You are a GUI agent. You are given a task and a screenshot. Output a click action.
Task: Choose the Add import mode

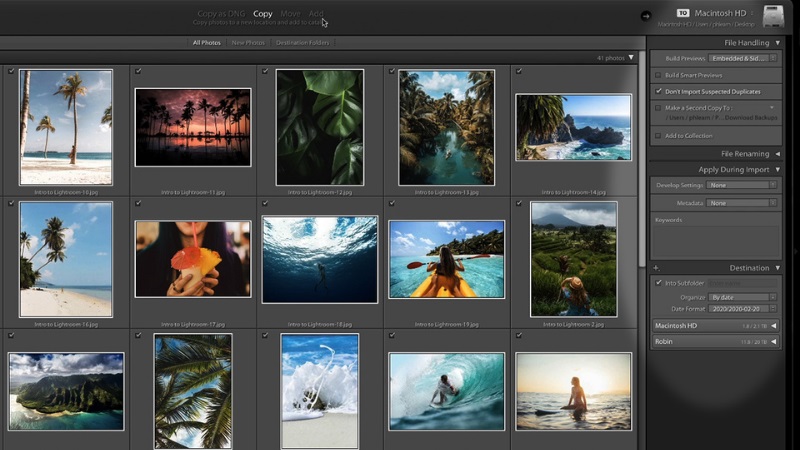pyautogui.click(x=316, y=14)
